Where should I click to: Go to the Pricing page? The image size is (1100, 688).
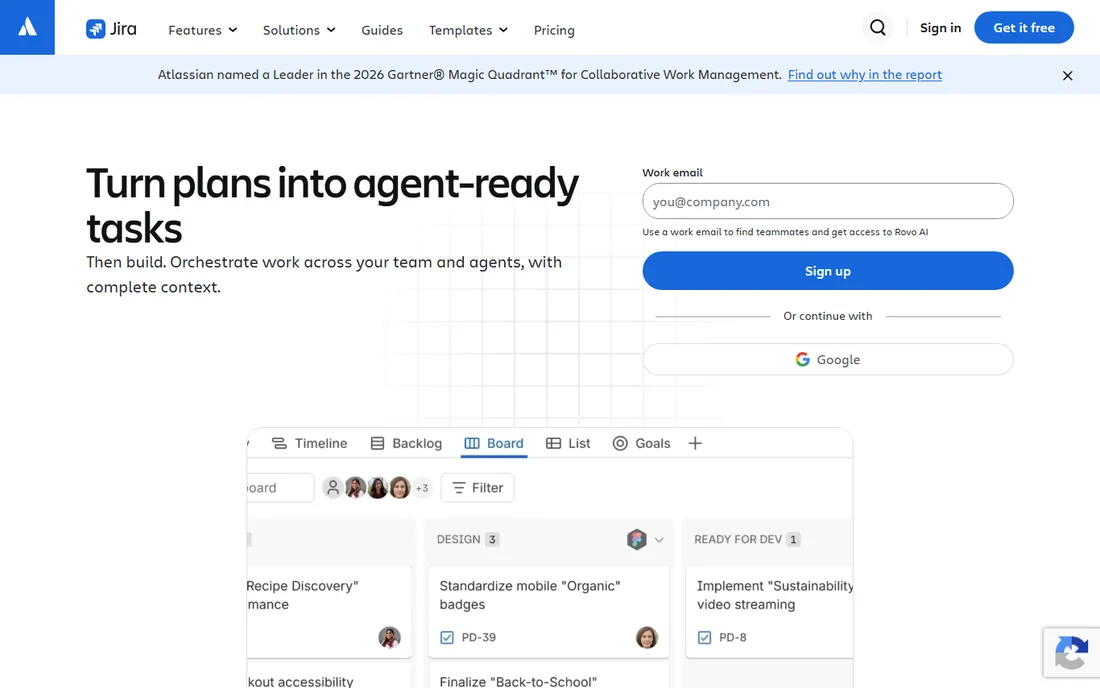tap(554, 30)
